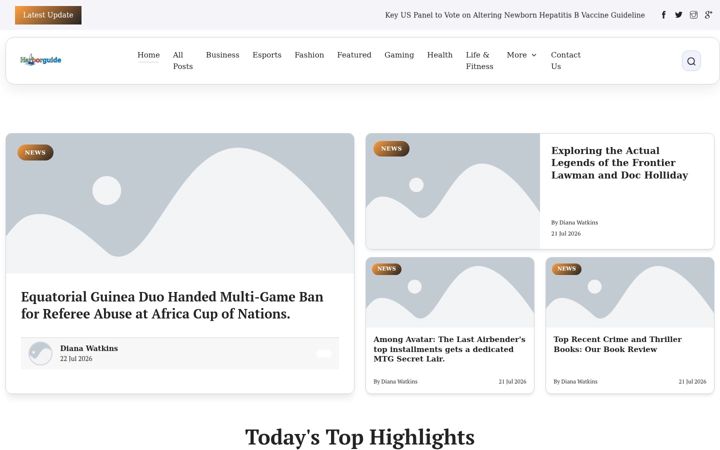Open the Health menu item
Viewport: 720px width, 450px height.
[439, 55]
